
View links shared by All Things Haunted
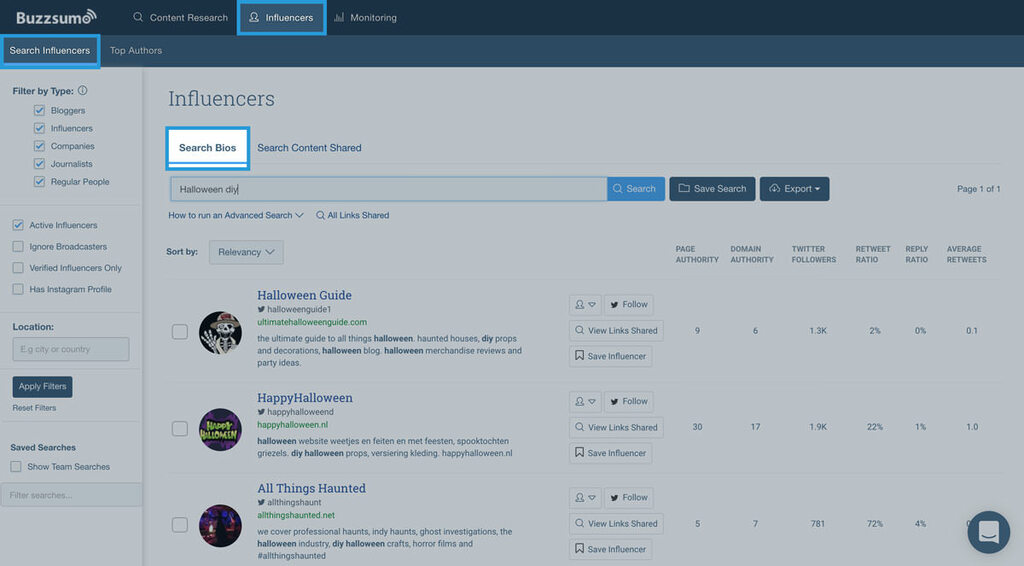(x=614, y=523)
